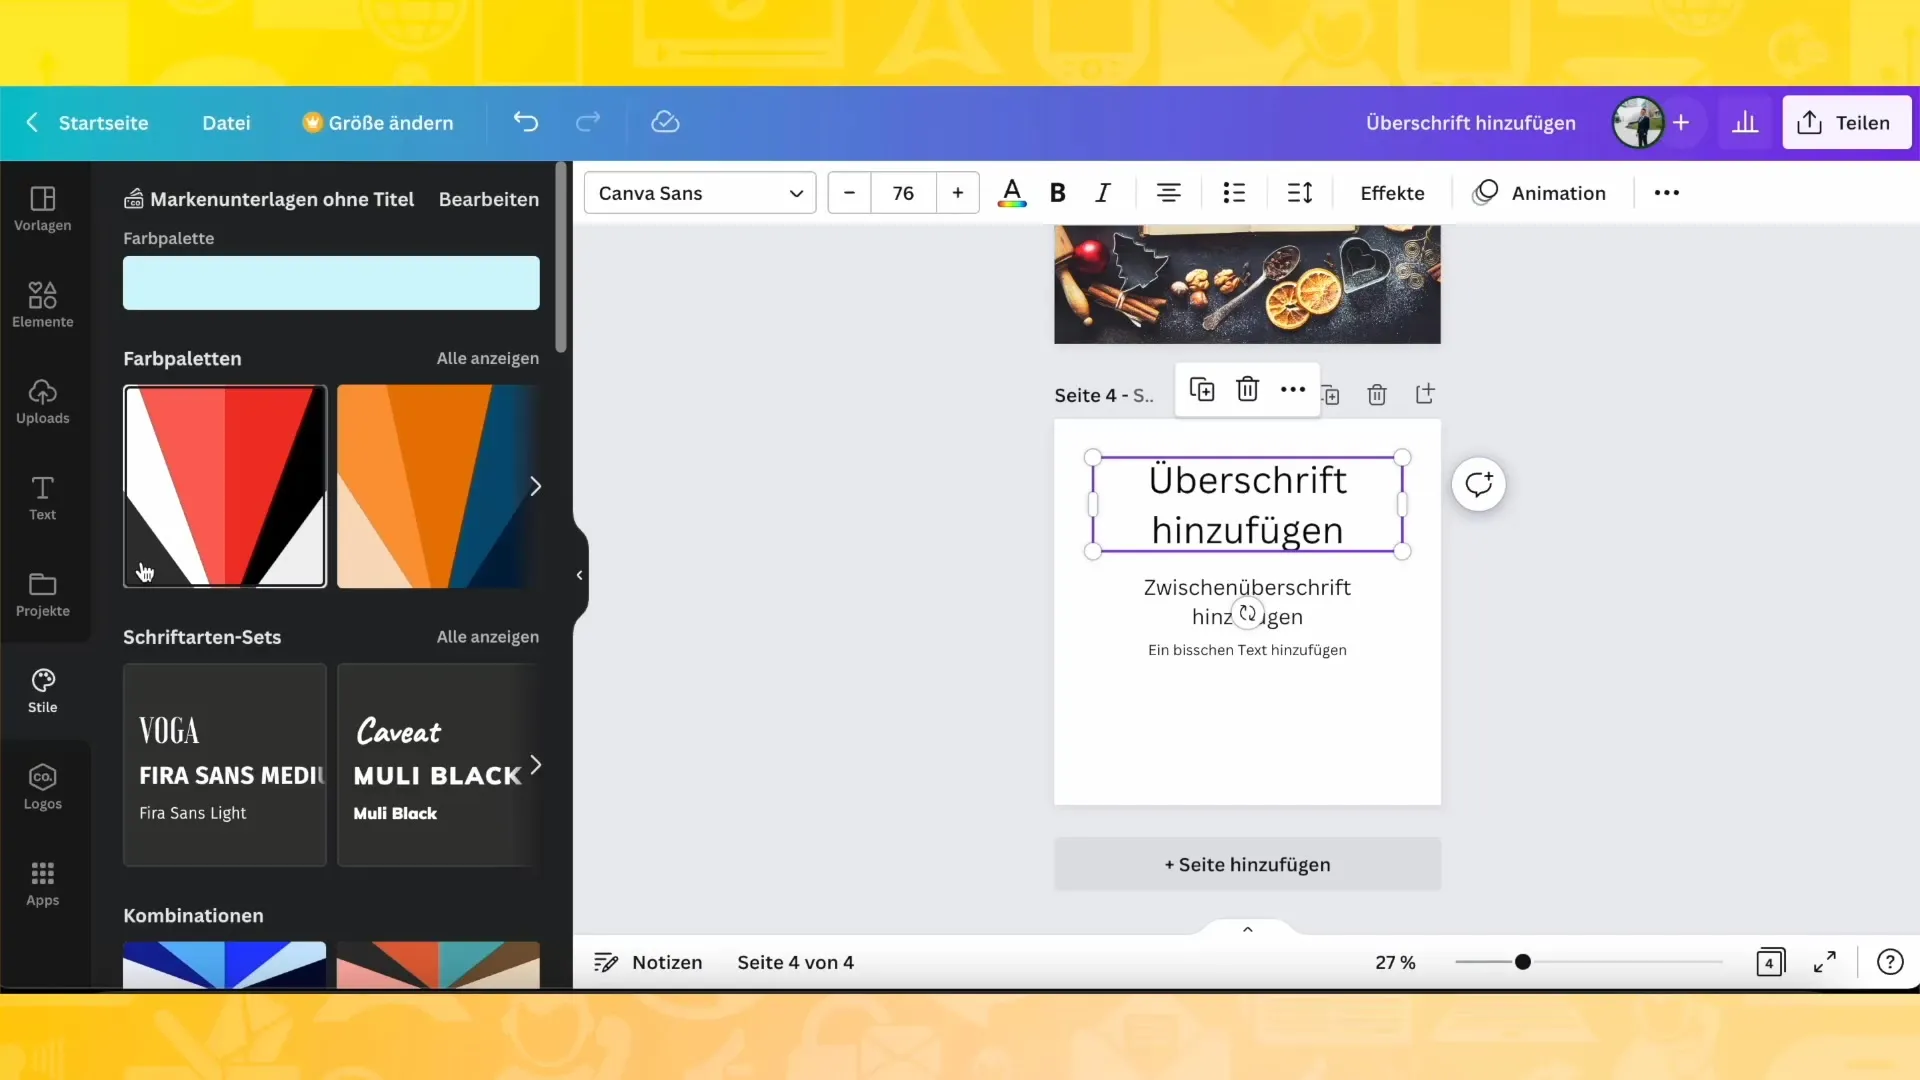Click font size input field showing 76

(x=902, y=193)
